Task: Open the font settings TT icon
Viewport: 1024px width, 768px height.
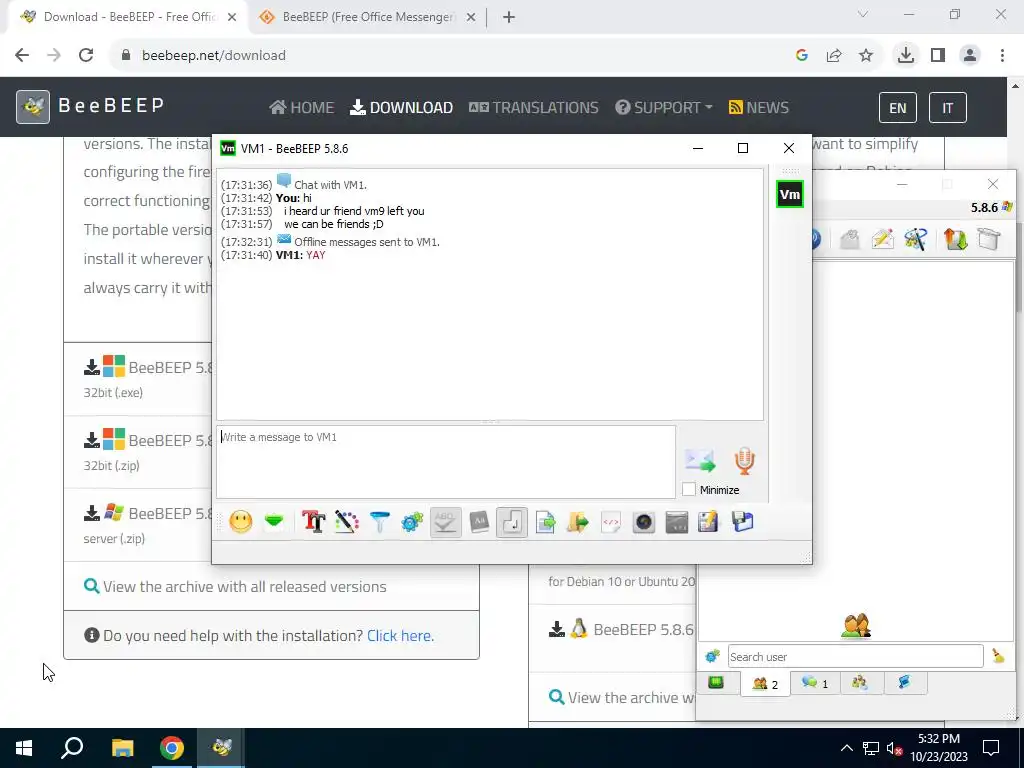Action: [313, 522]
